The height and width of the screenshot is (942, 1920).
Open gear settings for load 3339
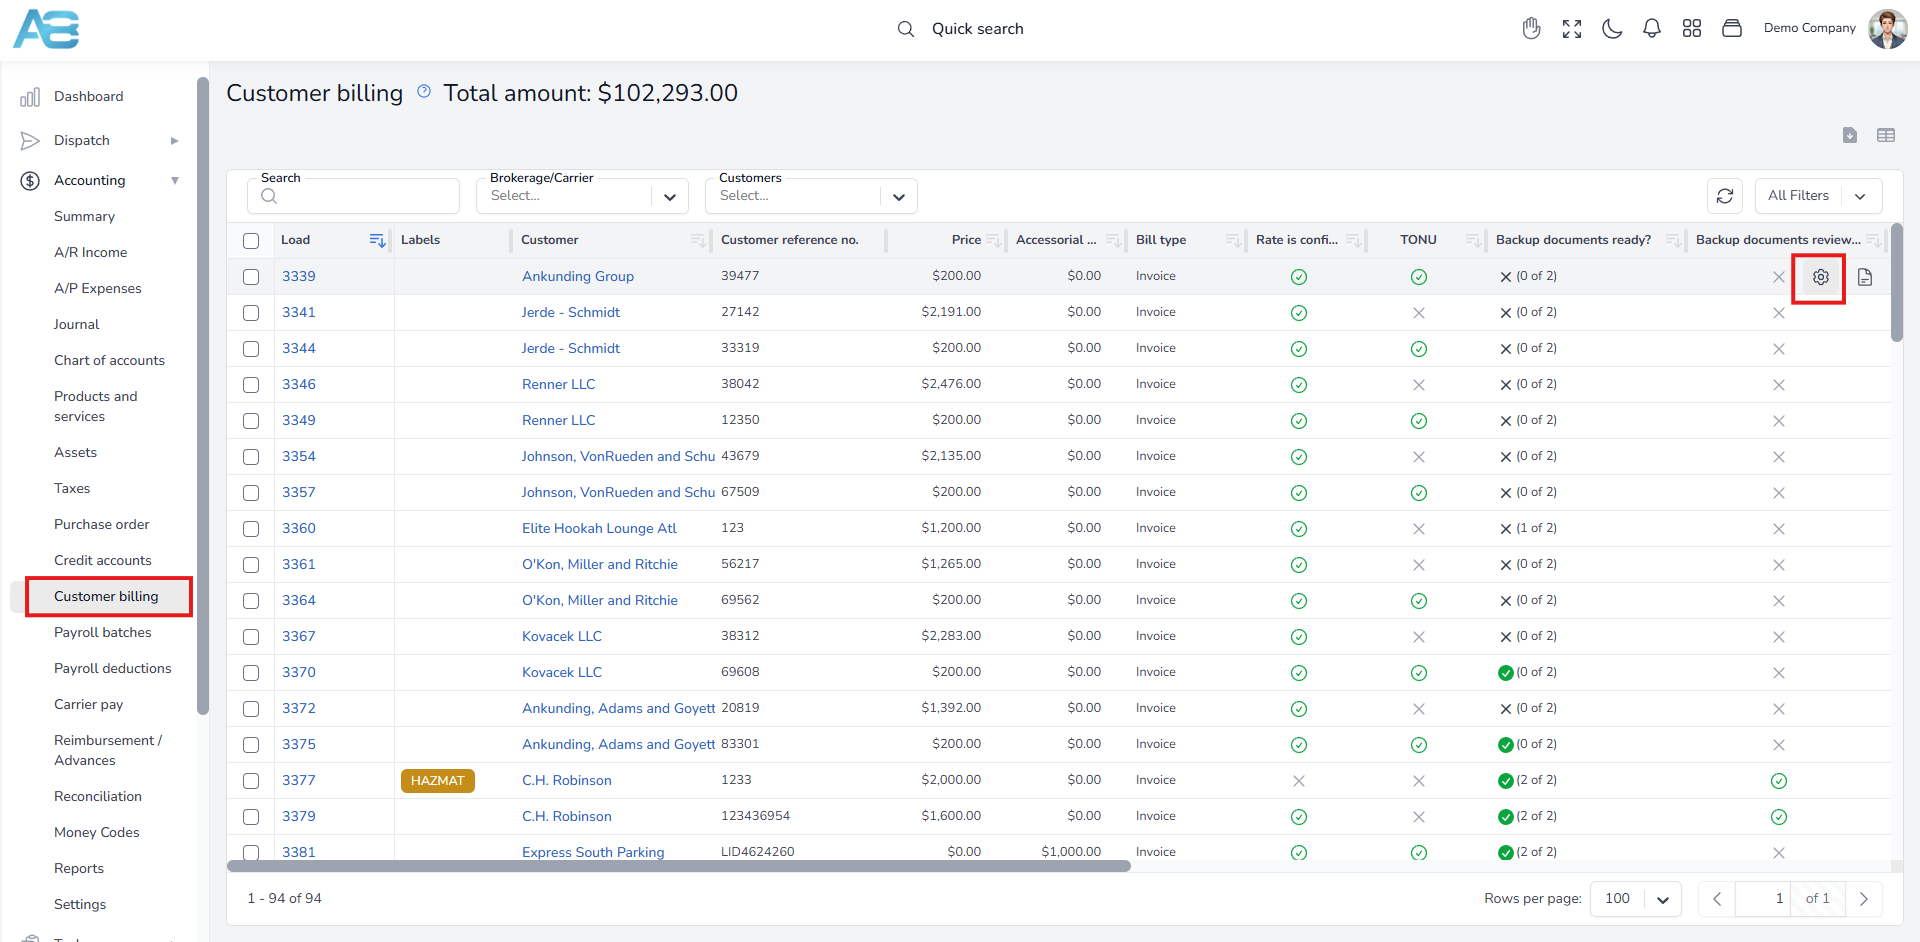coord(1821,277)
